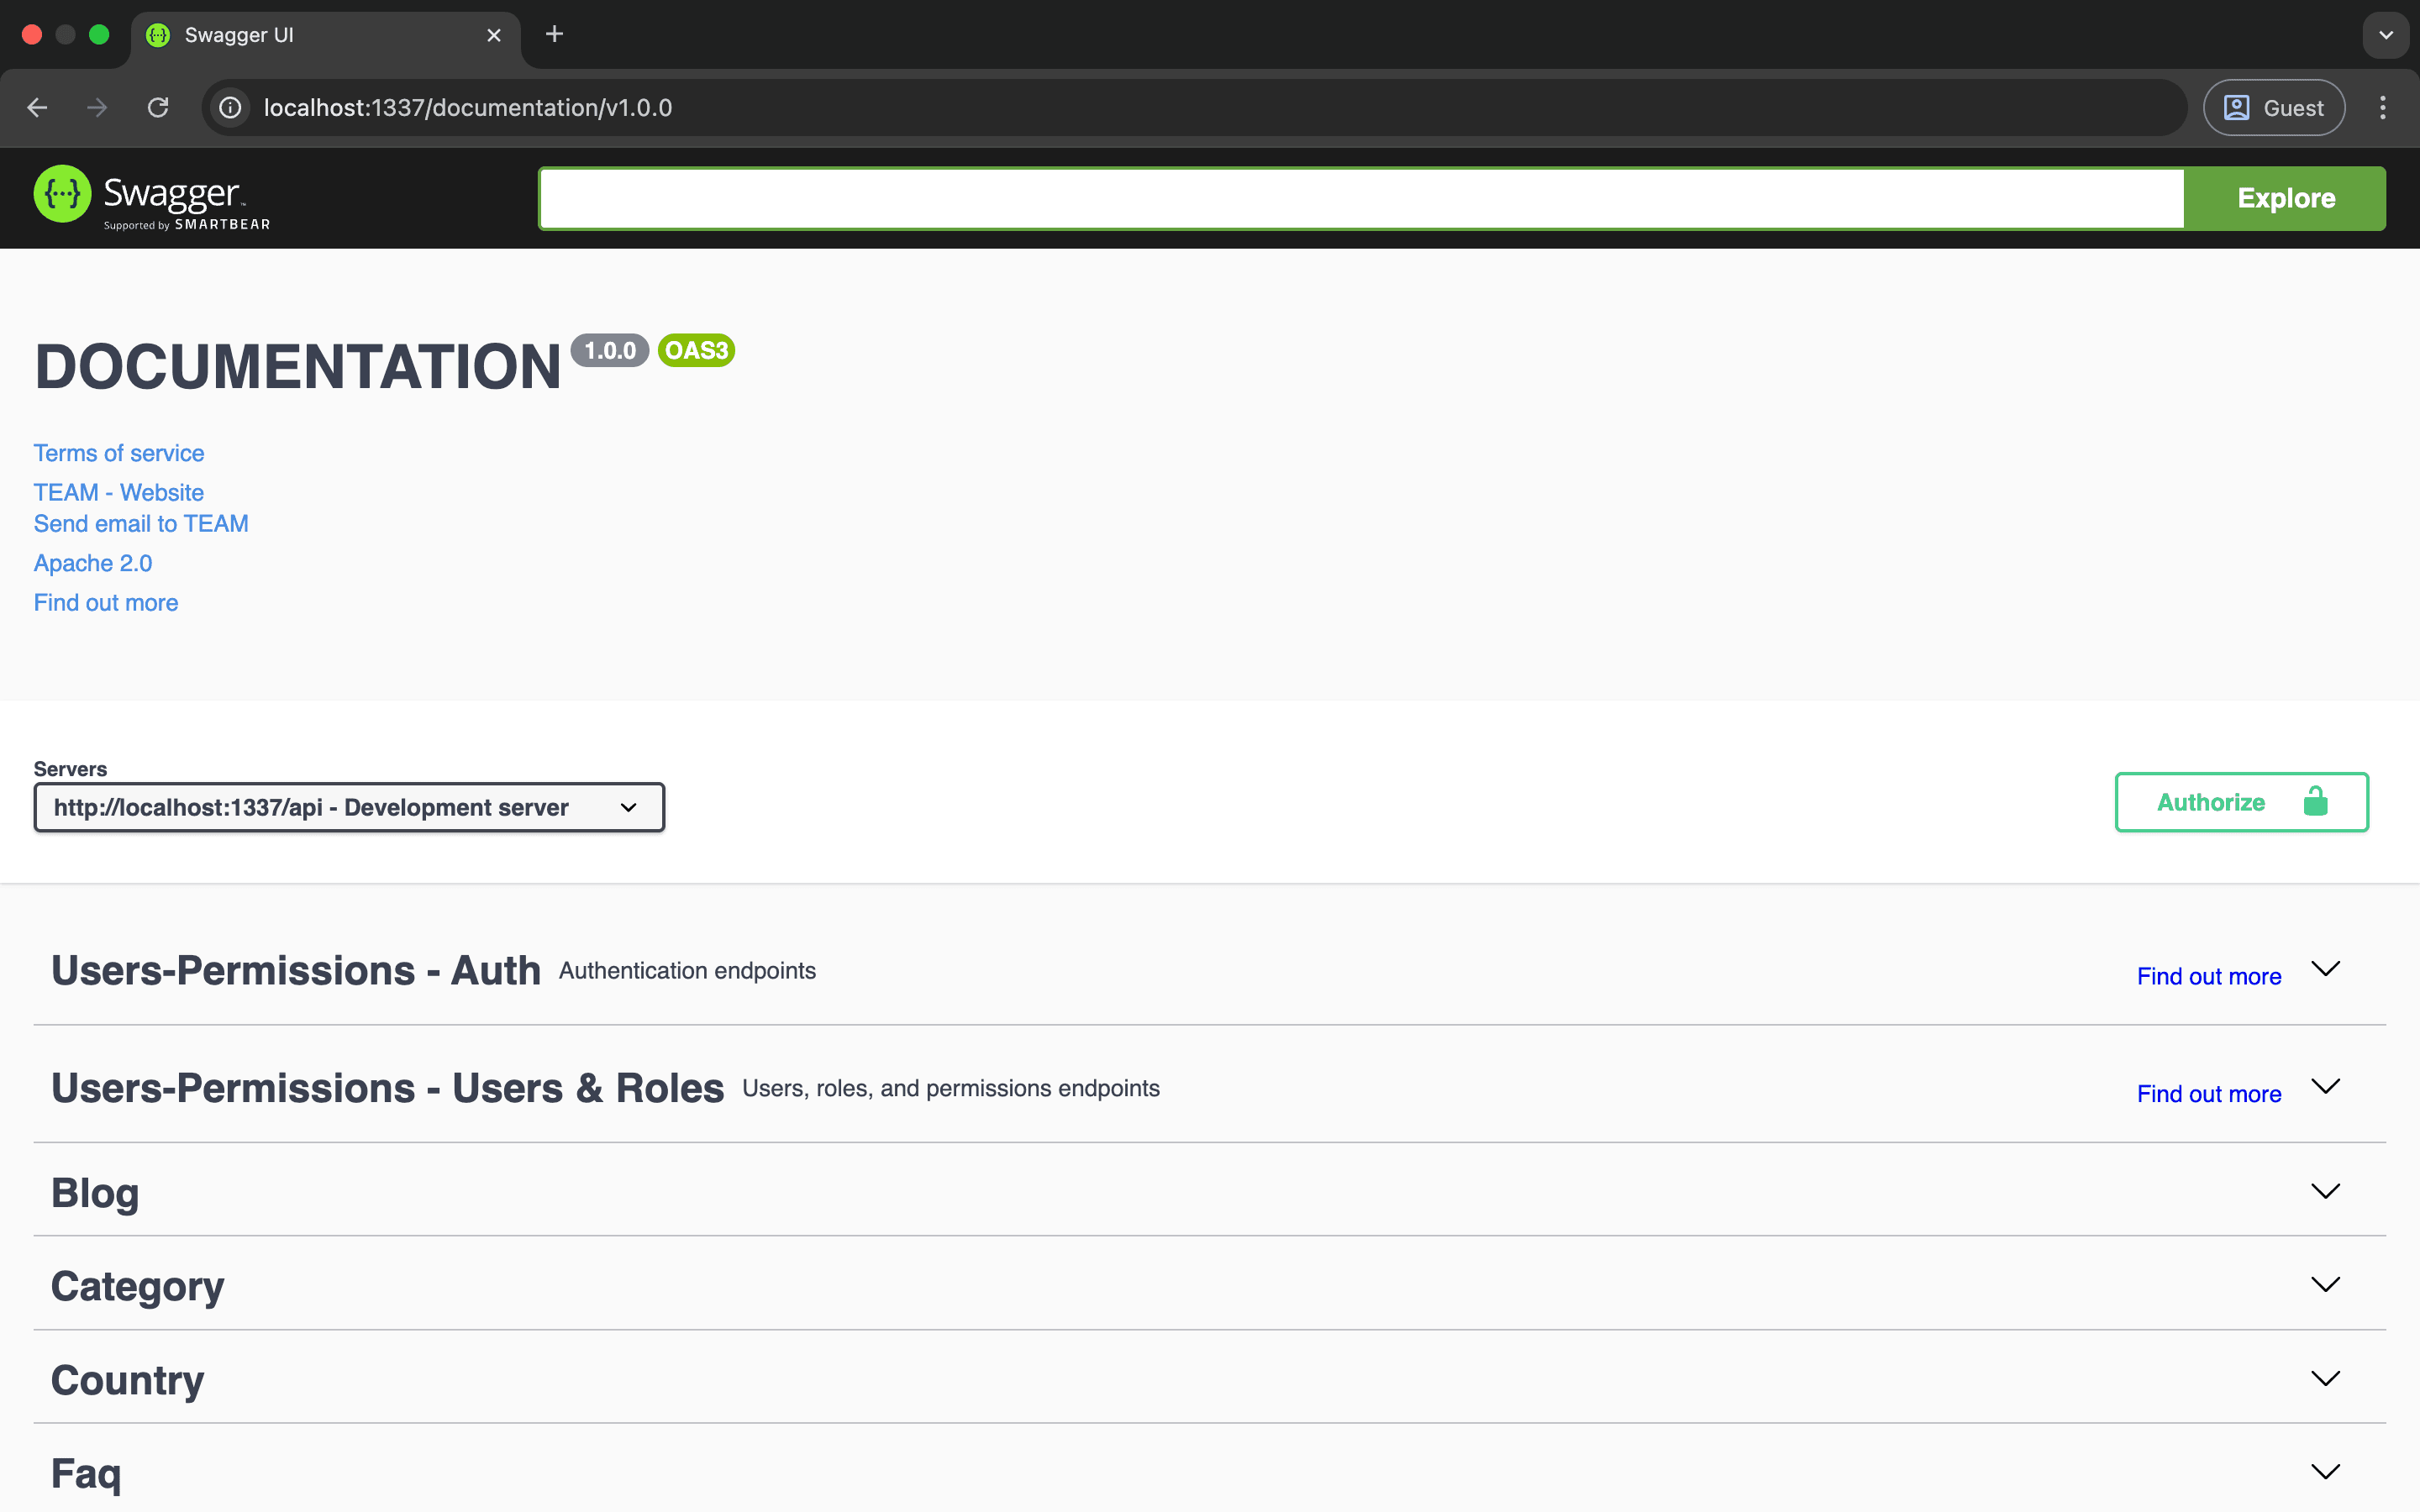This screenshot has width=2420, height=1512.
Task: Click the Authorize button
Action: click(x=2241, y=802)
